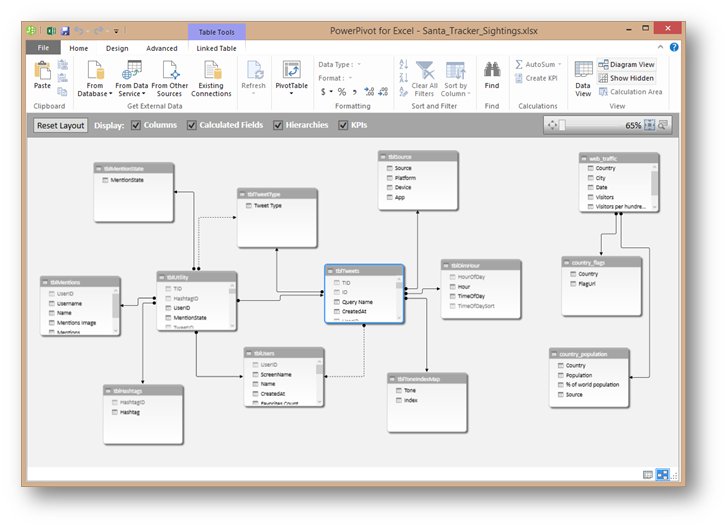The height and width of the screenshot is (529, 728).
Task: Switch to the Advanced tab
Action: pos(162,48)
